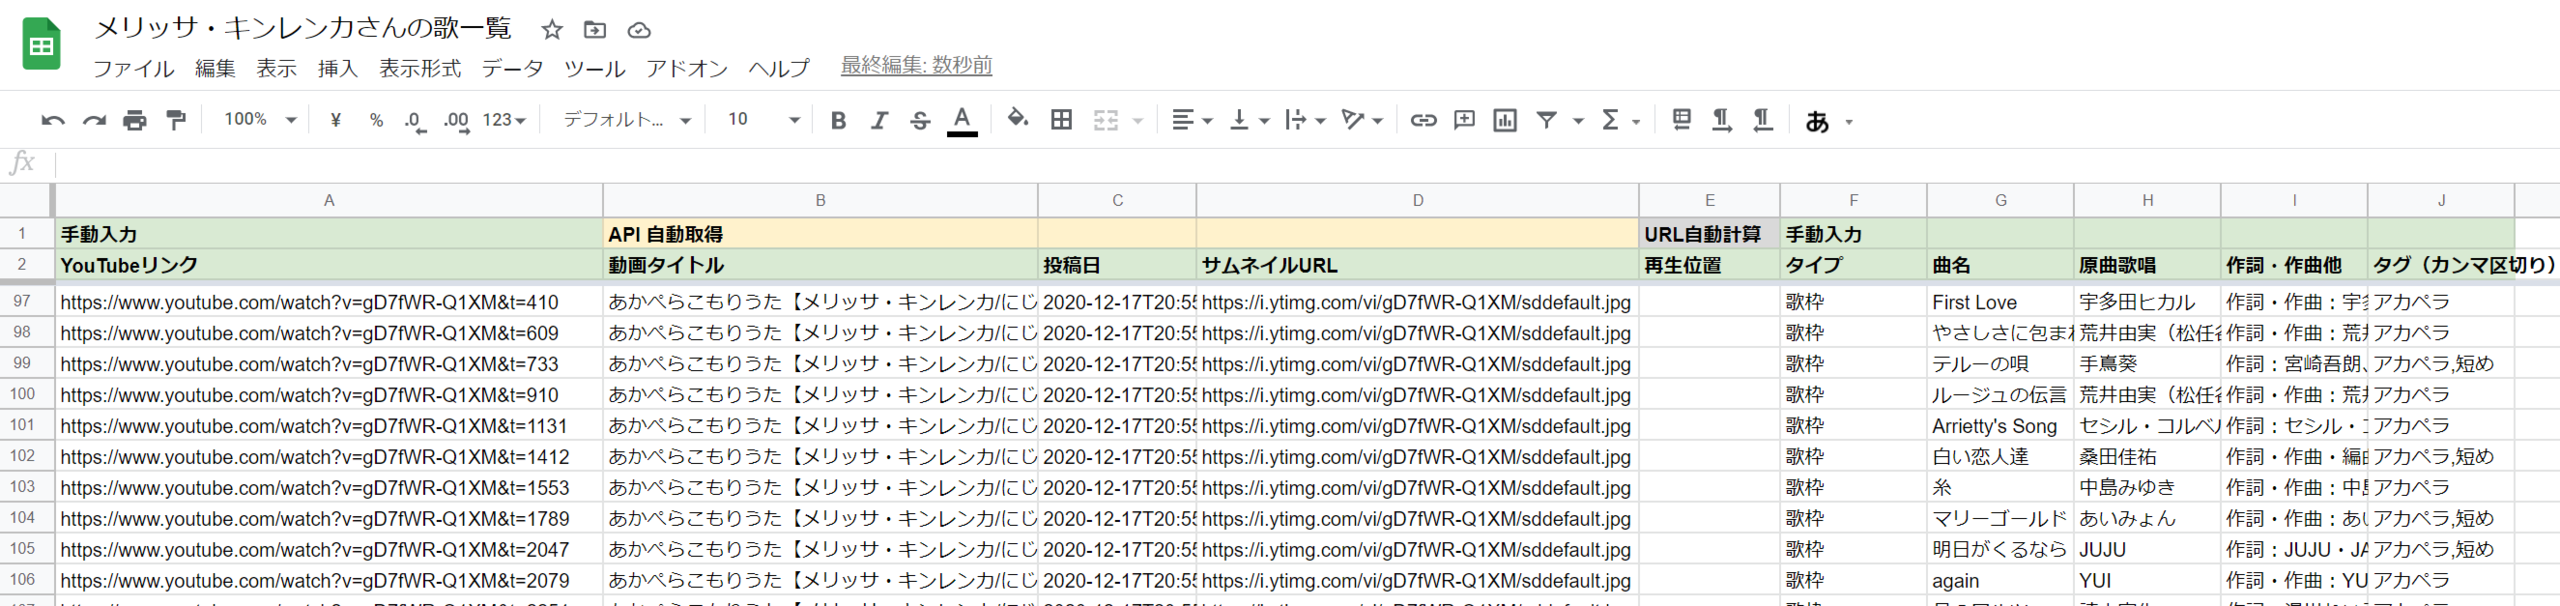The image size is (2560, 606).
Task: Star the document with the star icon
Action: 552,29
